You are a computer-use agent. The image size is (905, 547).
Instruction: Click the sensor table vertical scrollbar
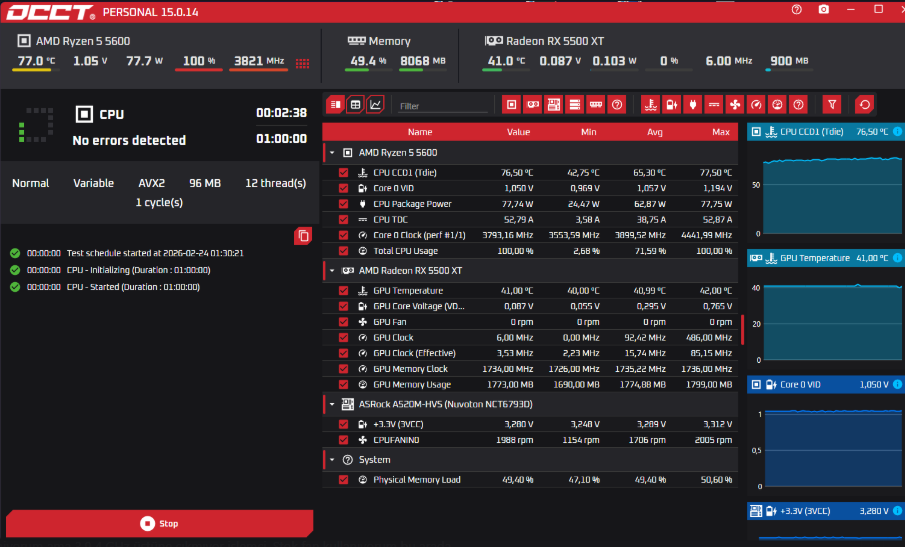[742, 329]
